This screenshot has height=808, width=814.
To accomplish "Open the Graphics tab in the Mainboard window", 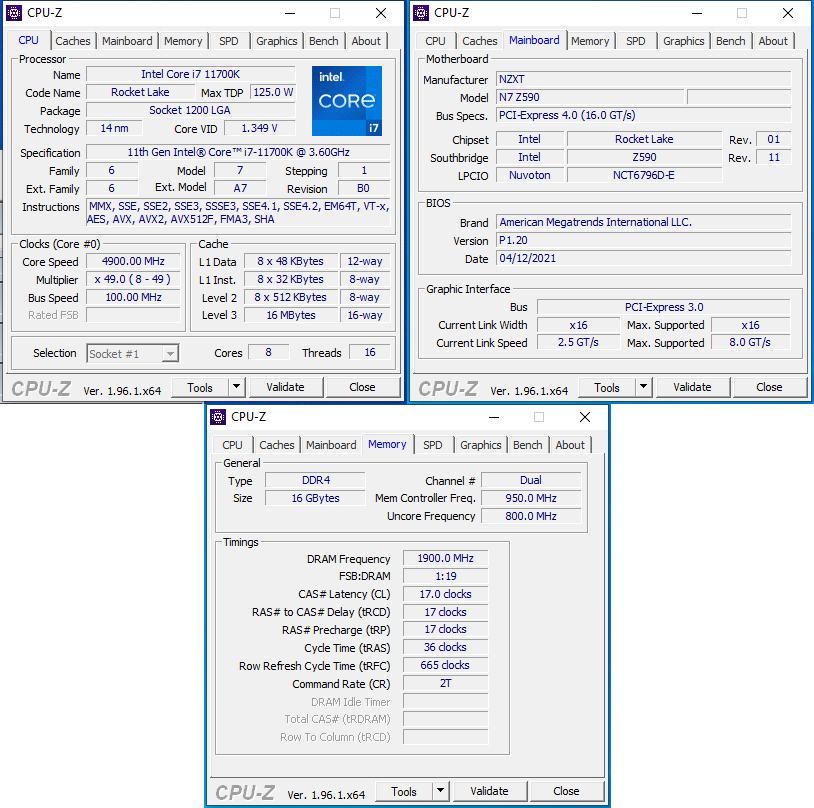I will 684,41.
